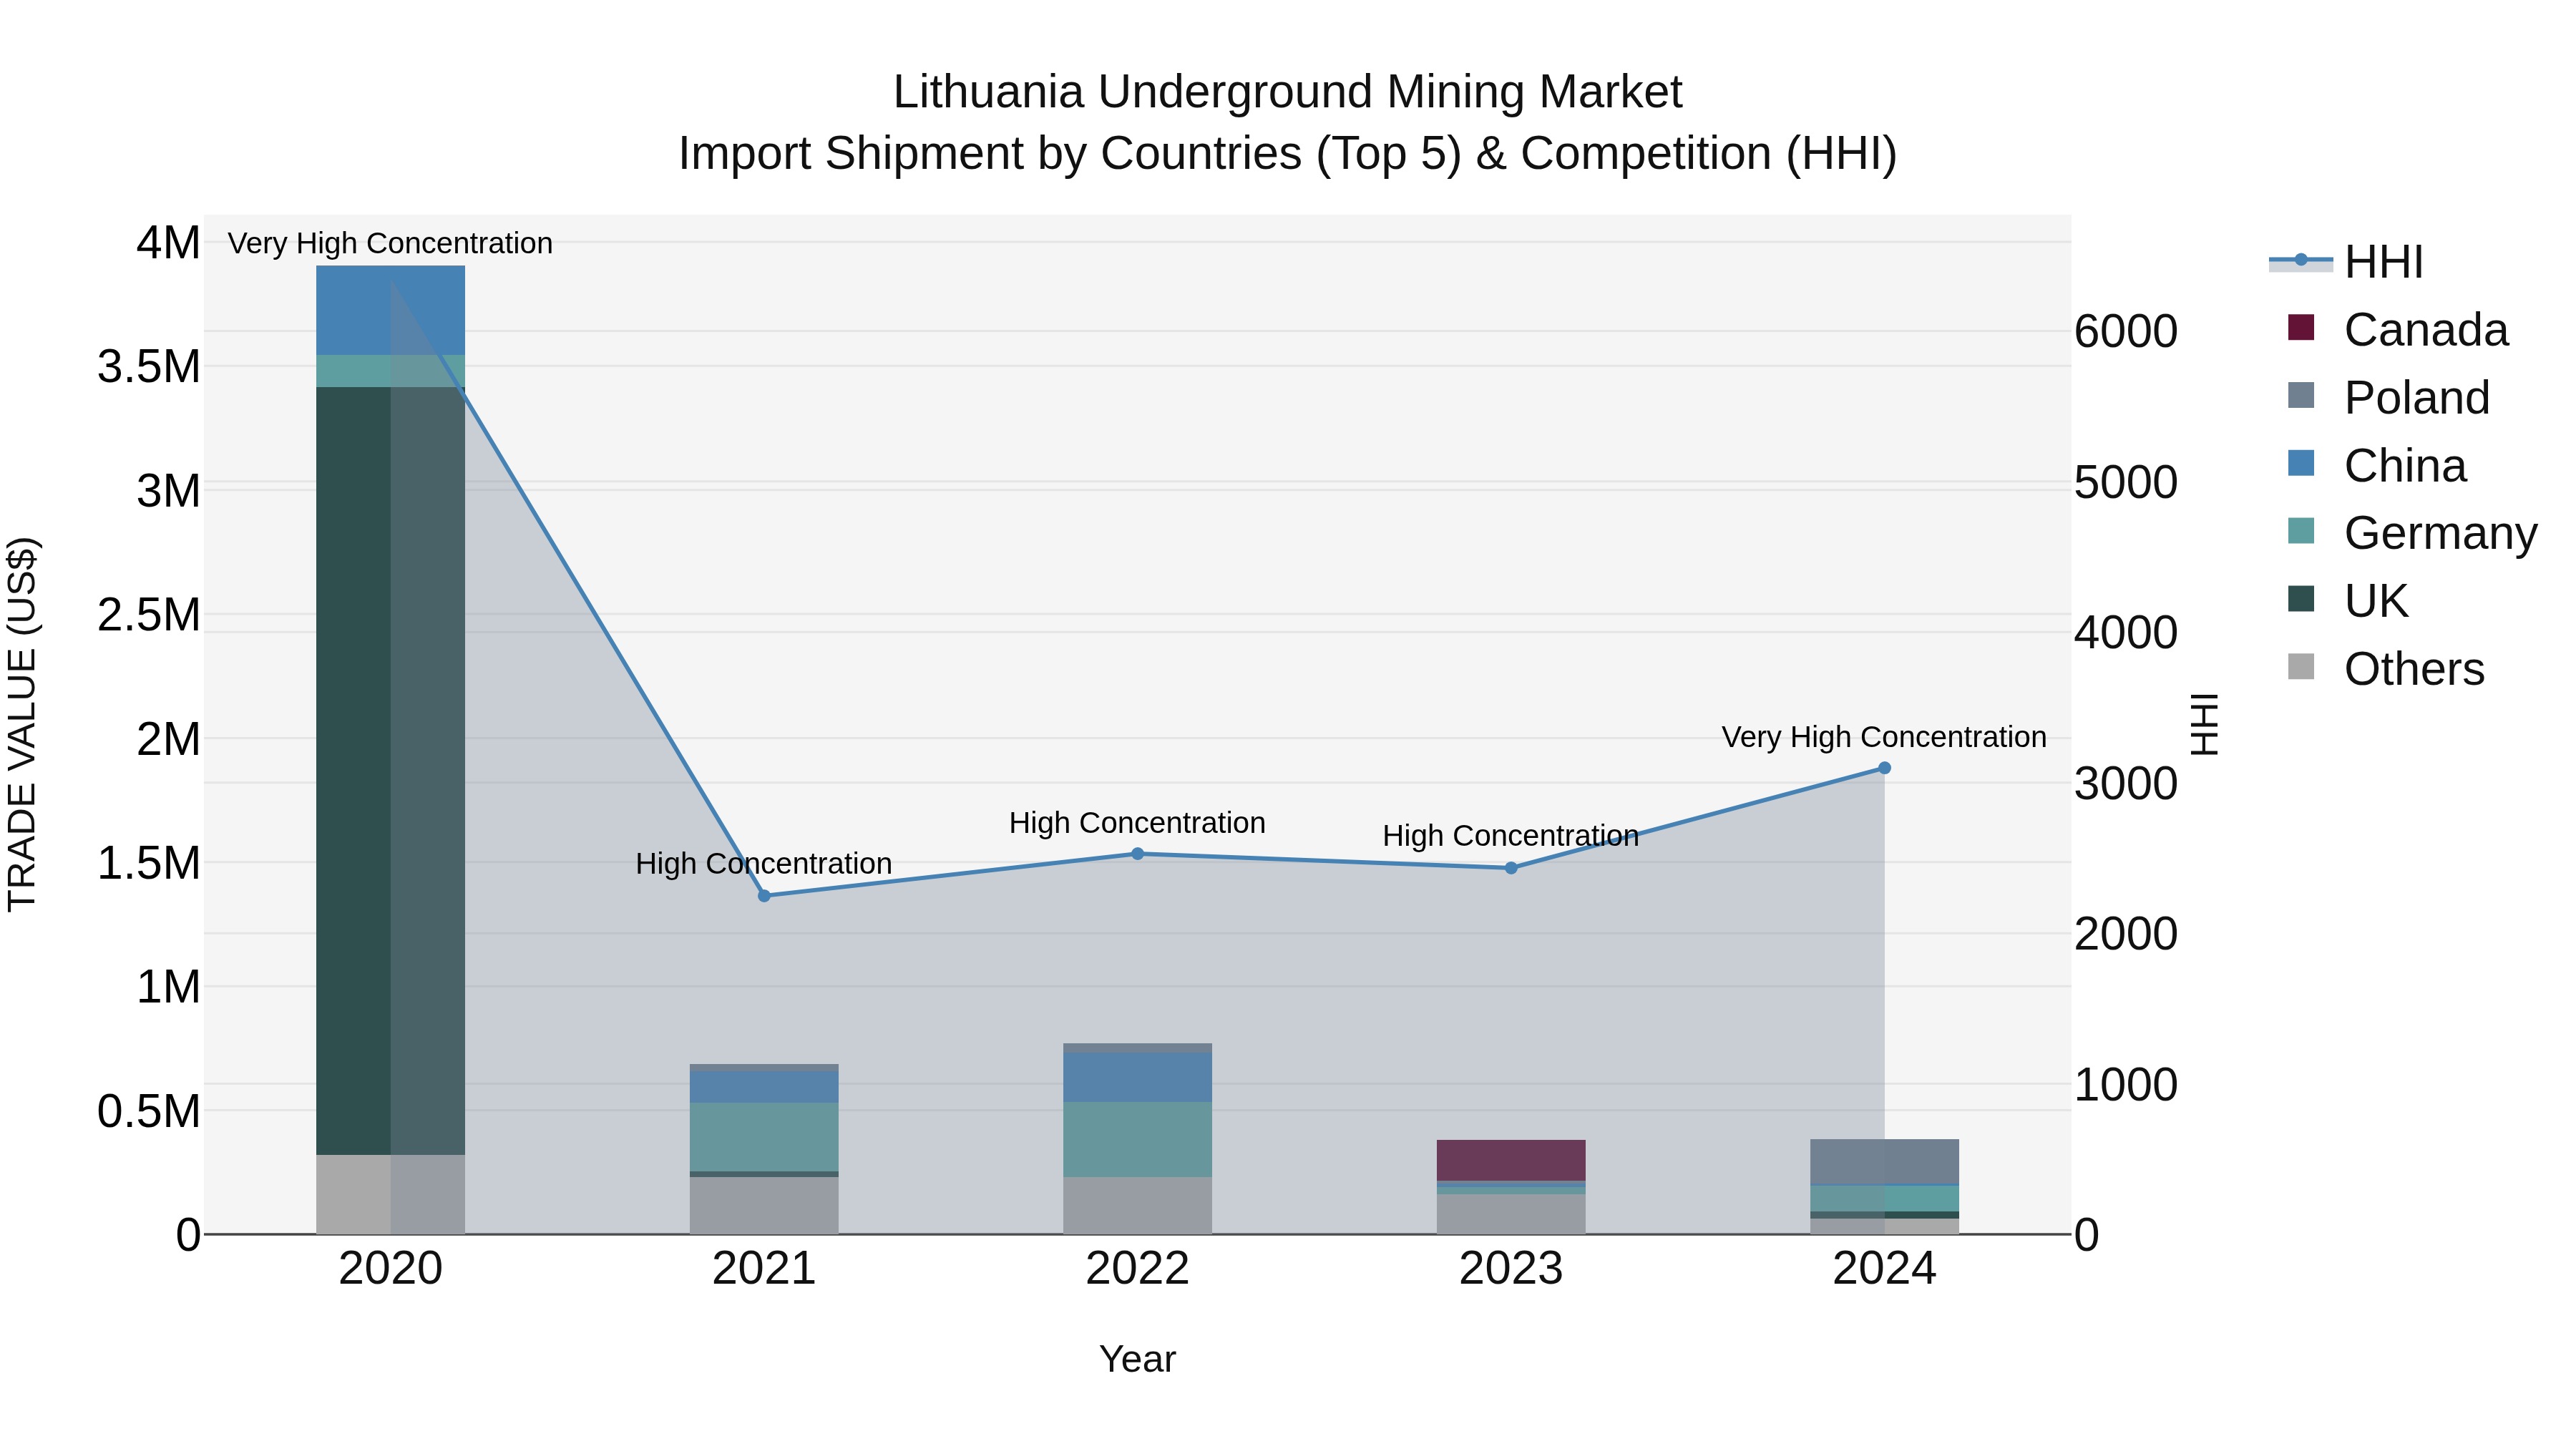Click the High Concentration label at 2022
Screen dimensions: 2576x1449
[x=1137, y=822]
